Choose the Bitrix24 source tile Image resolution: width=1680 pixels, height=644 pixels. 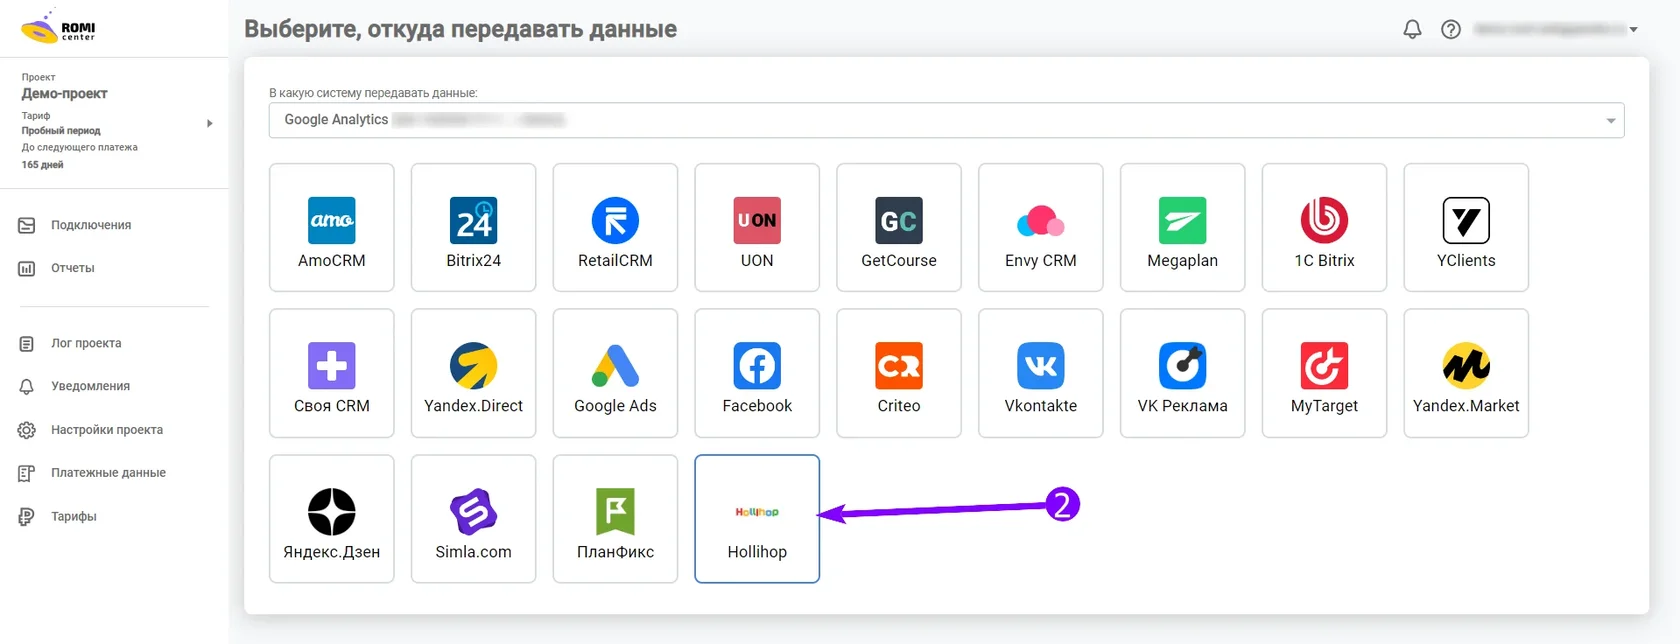pyautogui.click(x=474, y=228)
